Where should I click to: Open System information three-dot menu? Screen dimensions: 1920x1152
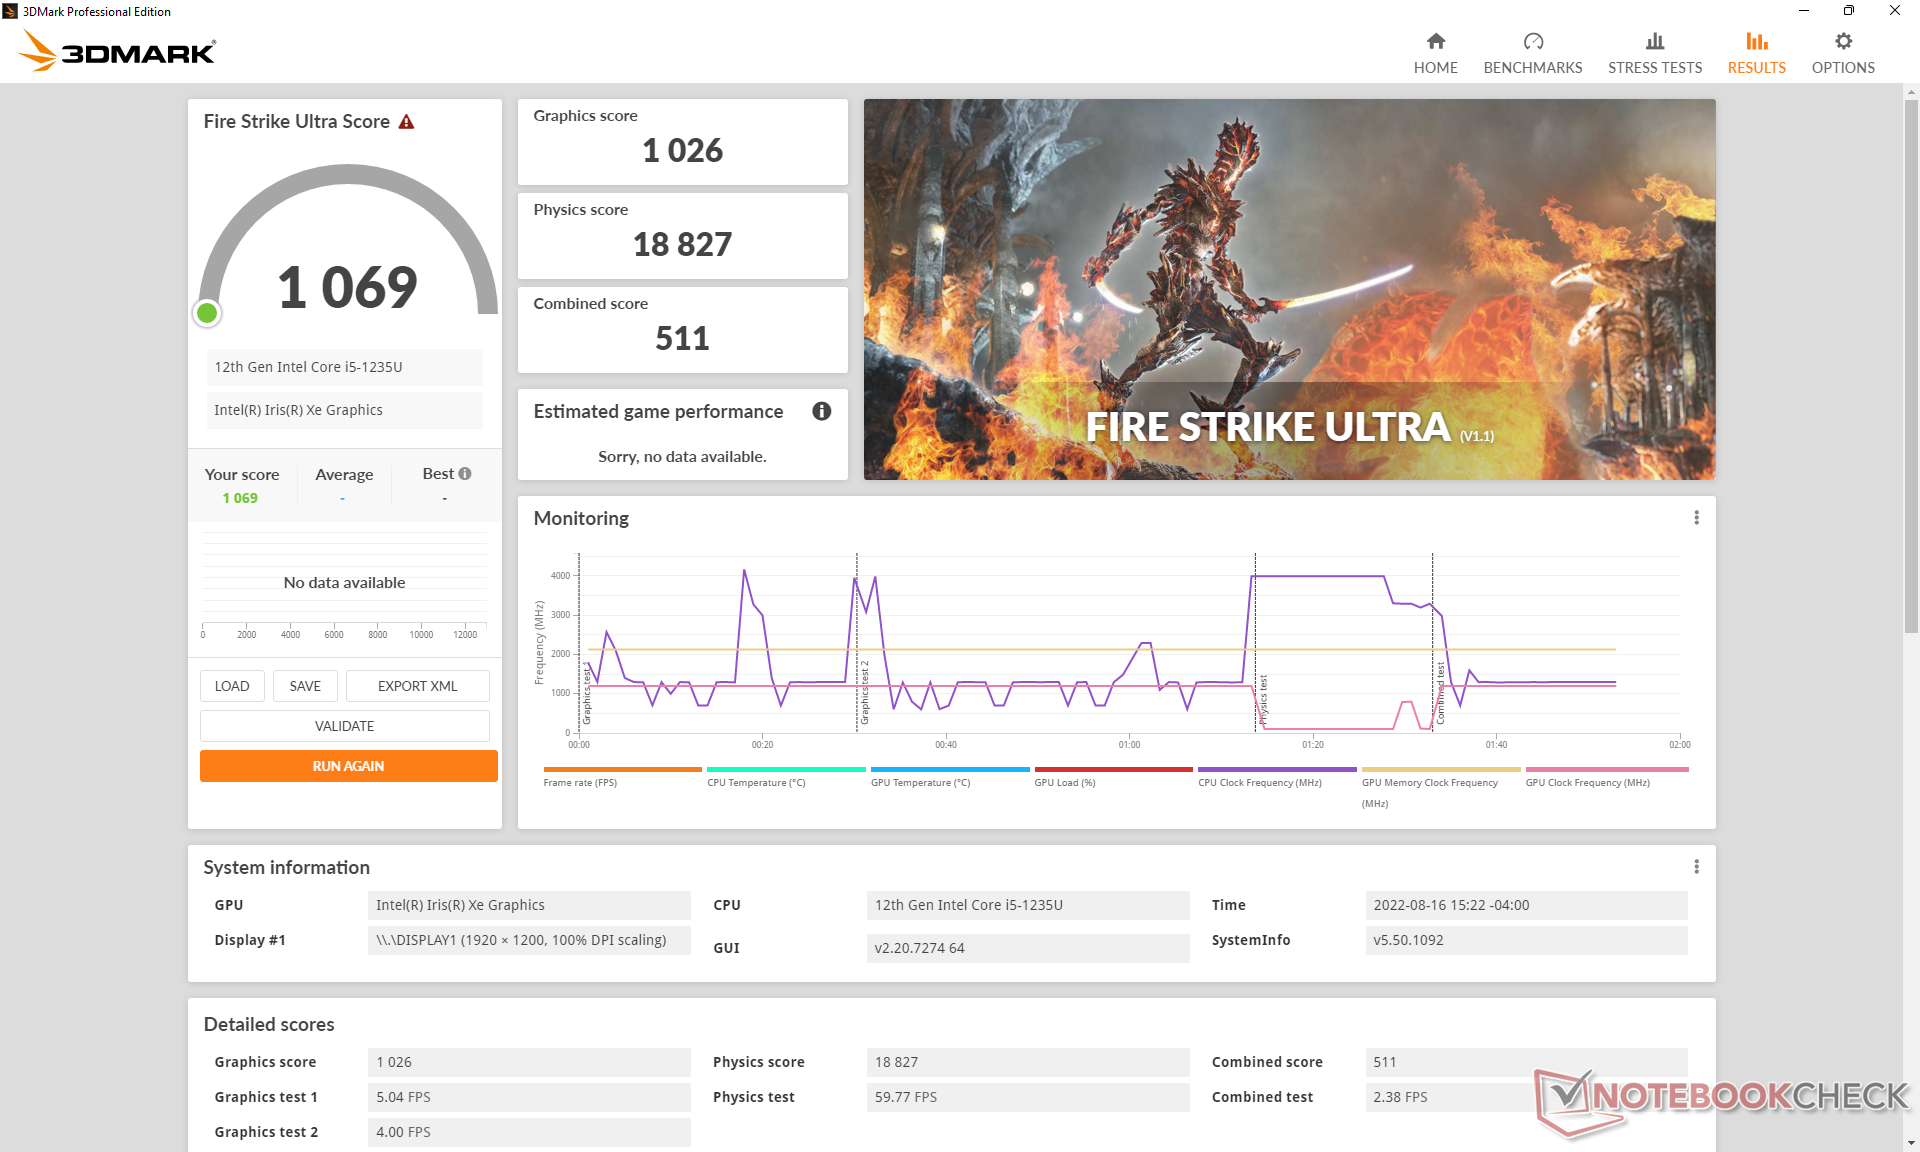(1696, 867)
